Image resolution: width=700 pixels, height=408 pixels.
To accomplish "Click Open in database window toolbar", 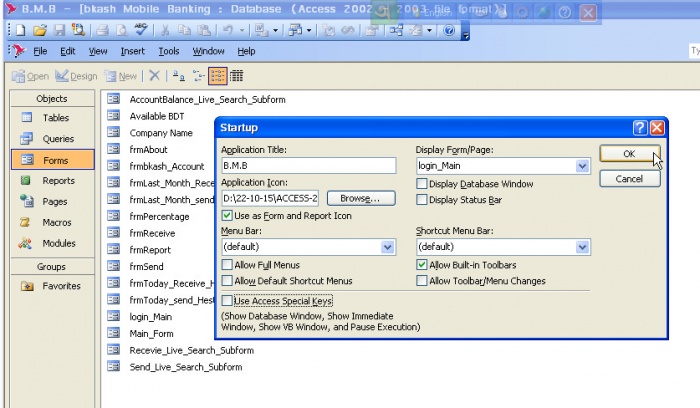I will tap(30, 76).
